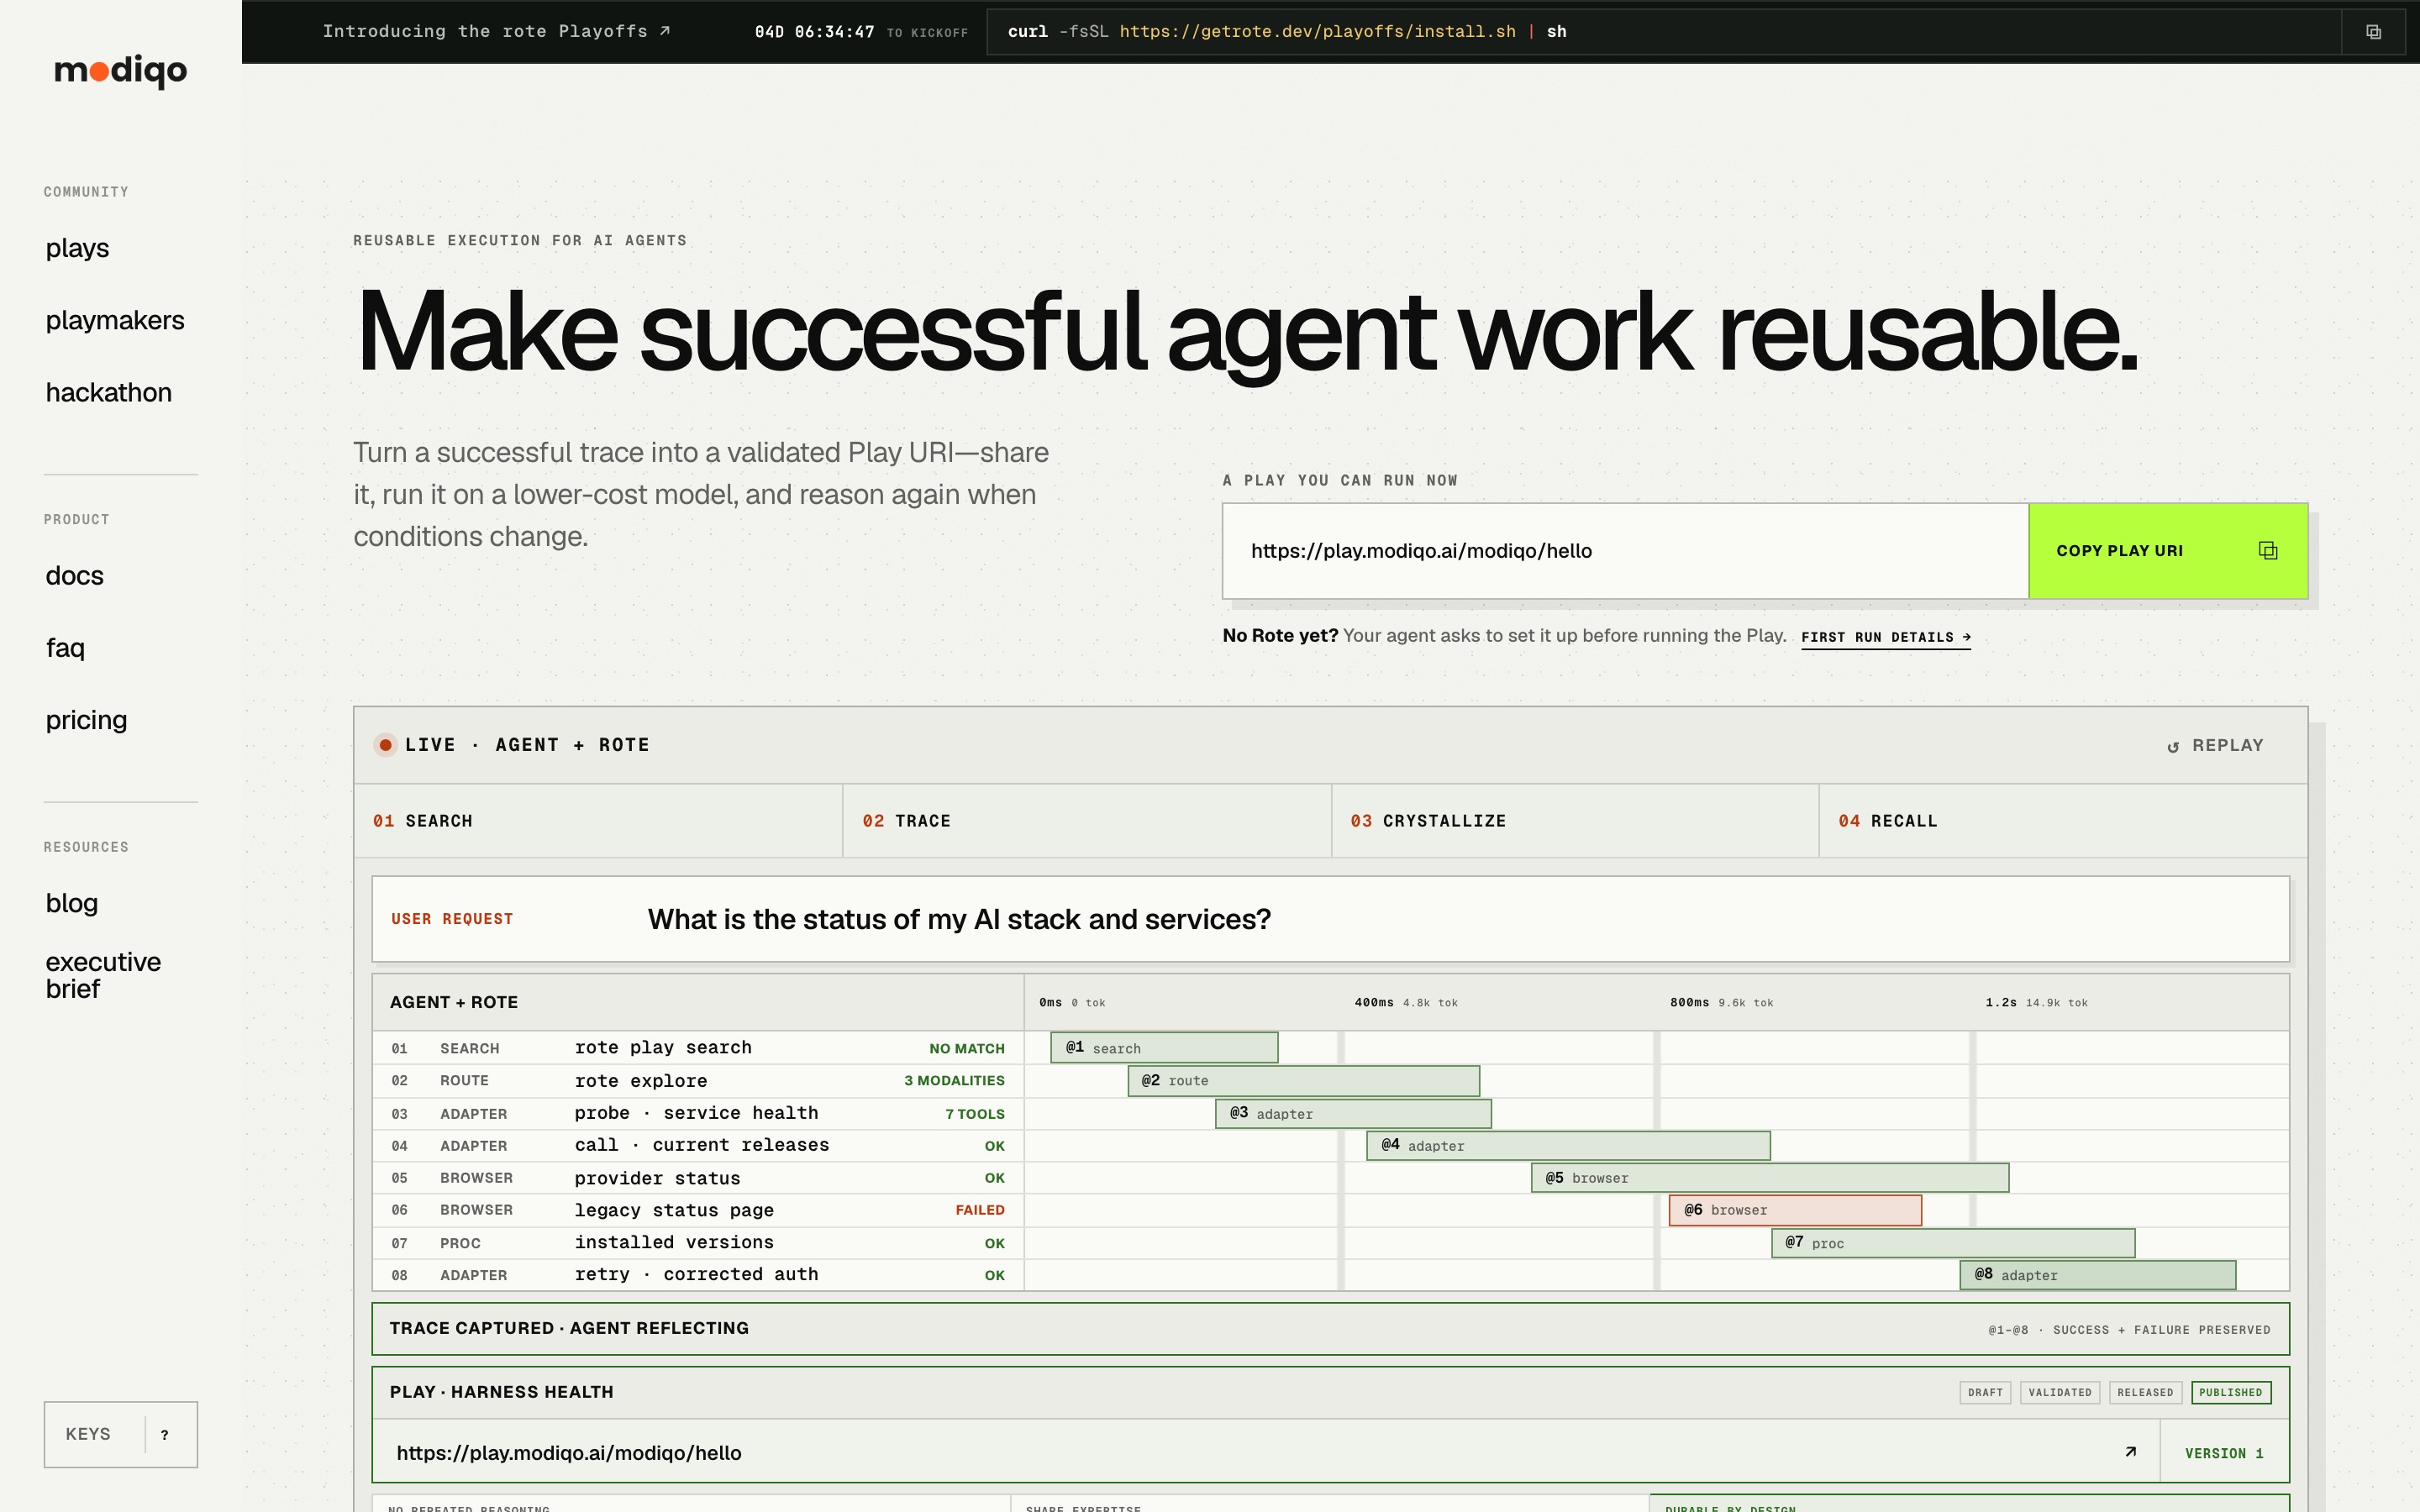This screenshot has width=2420, height=1512.
Task: Click the User Request question text
Action: point(959,919)
